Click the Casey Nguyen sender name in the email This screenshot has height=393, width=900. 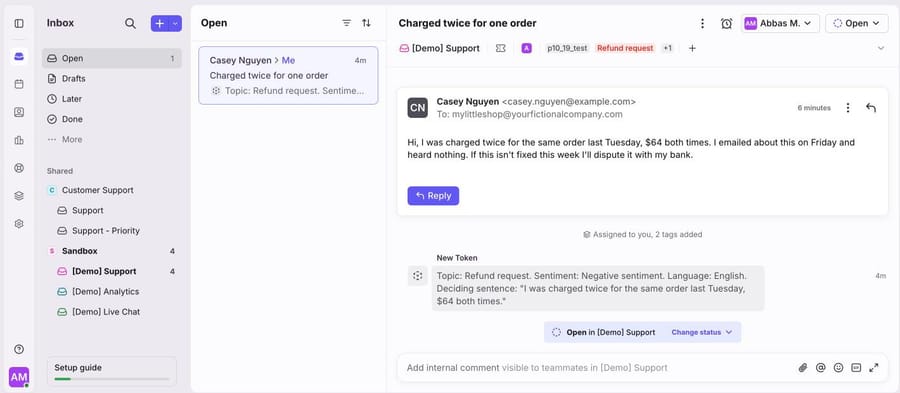coord(468,102)
